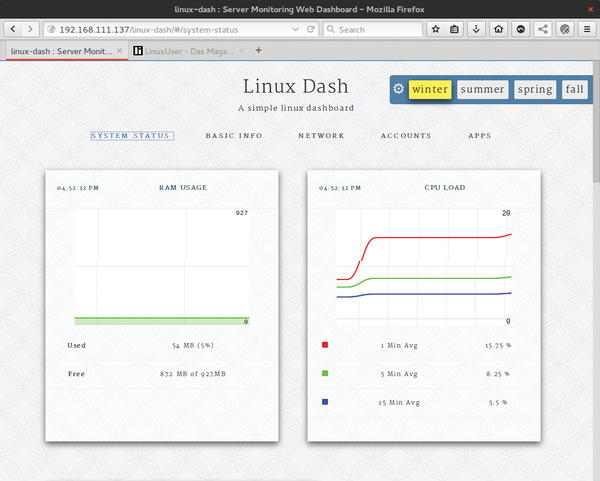The image size is (600, 481).
Task: Click the red 1 Min Avg legend swatch
Action: (325, 345)
